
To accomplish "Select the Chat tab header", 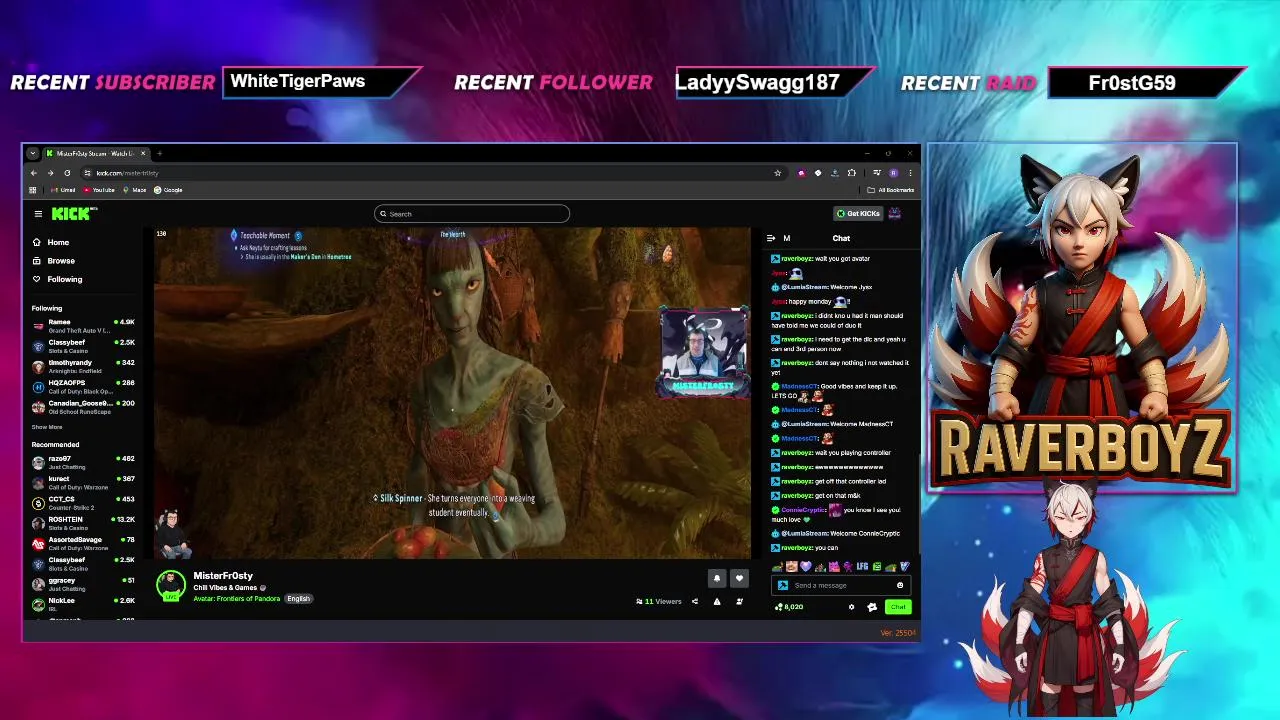I will coord(841,238).
